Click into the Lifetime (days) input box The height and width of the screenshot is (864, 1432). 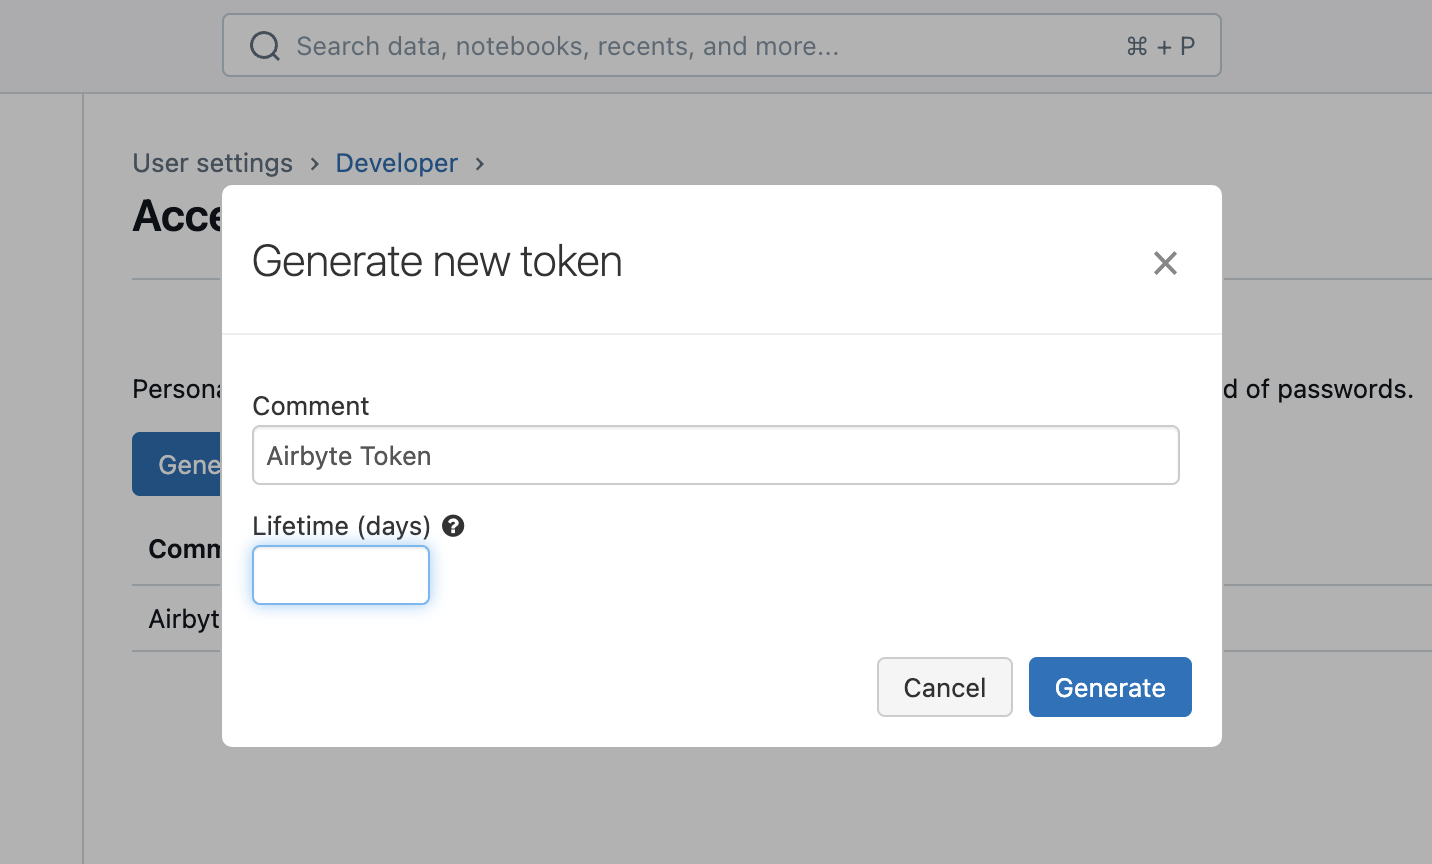(x=341, y=575)
